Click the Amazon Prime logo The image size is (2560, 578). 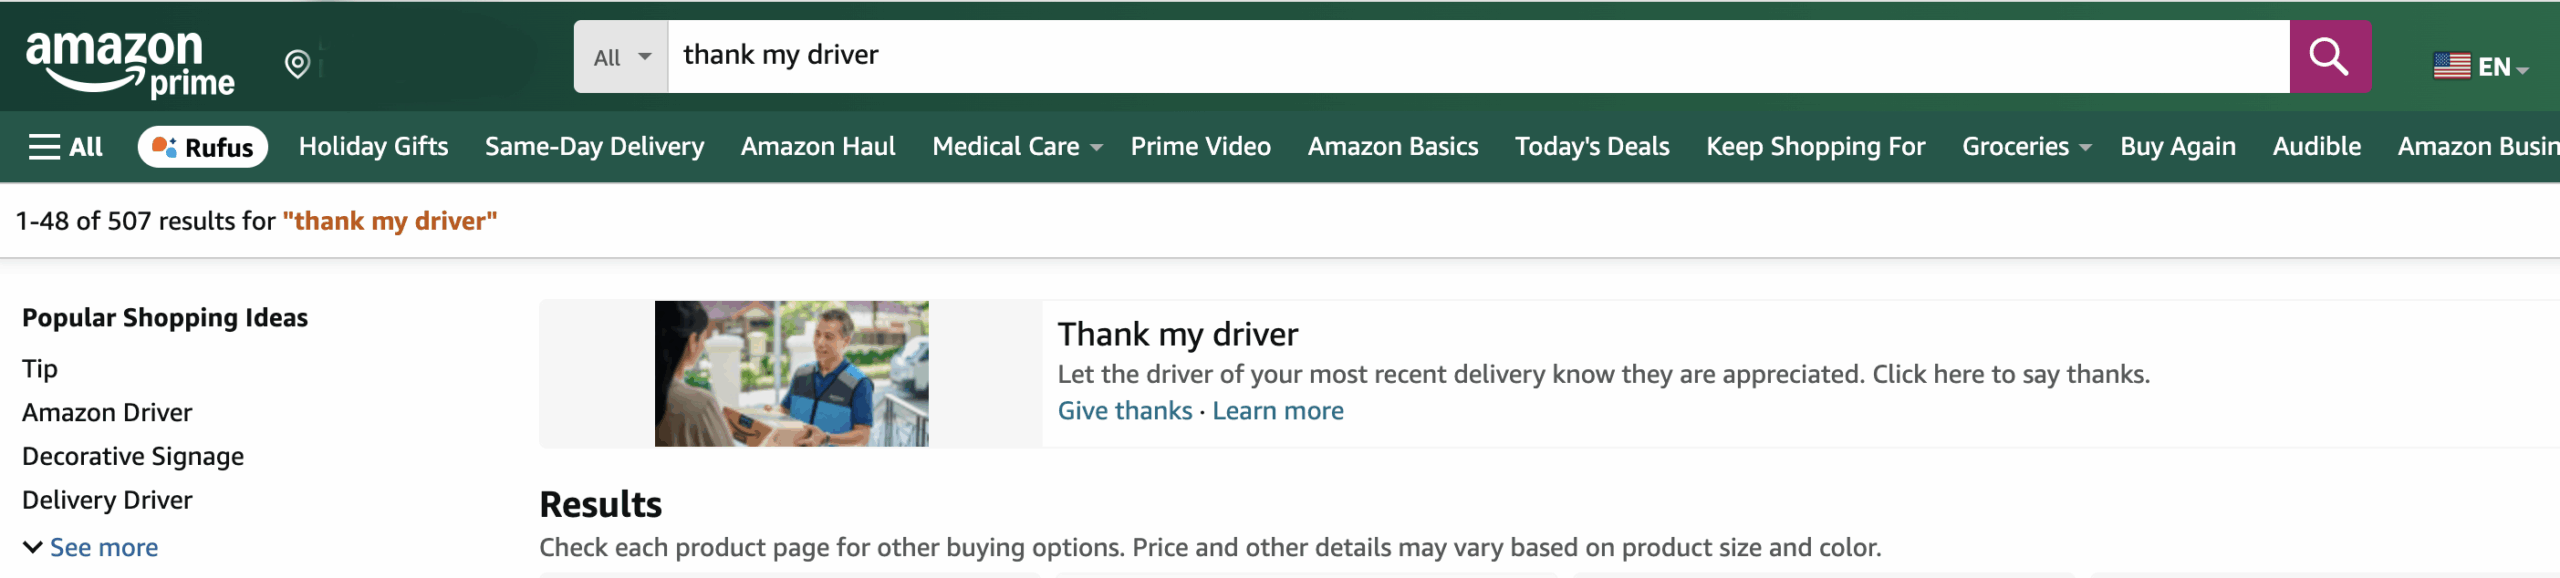click(x=130, y=63)
